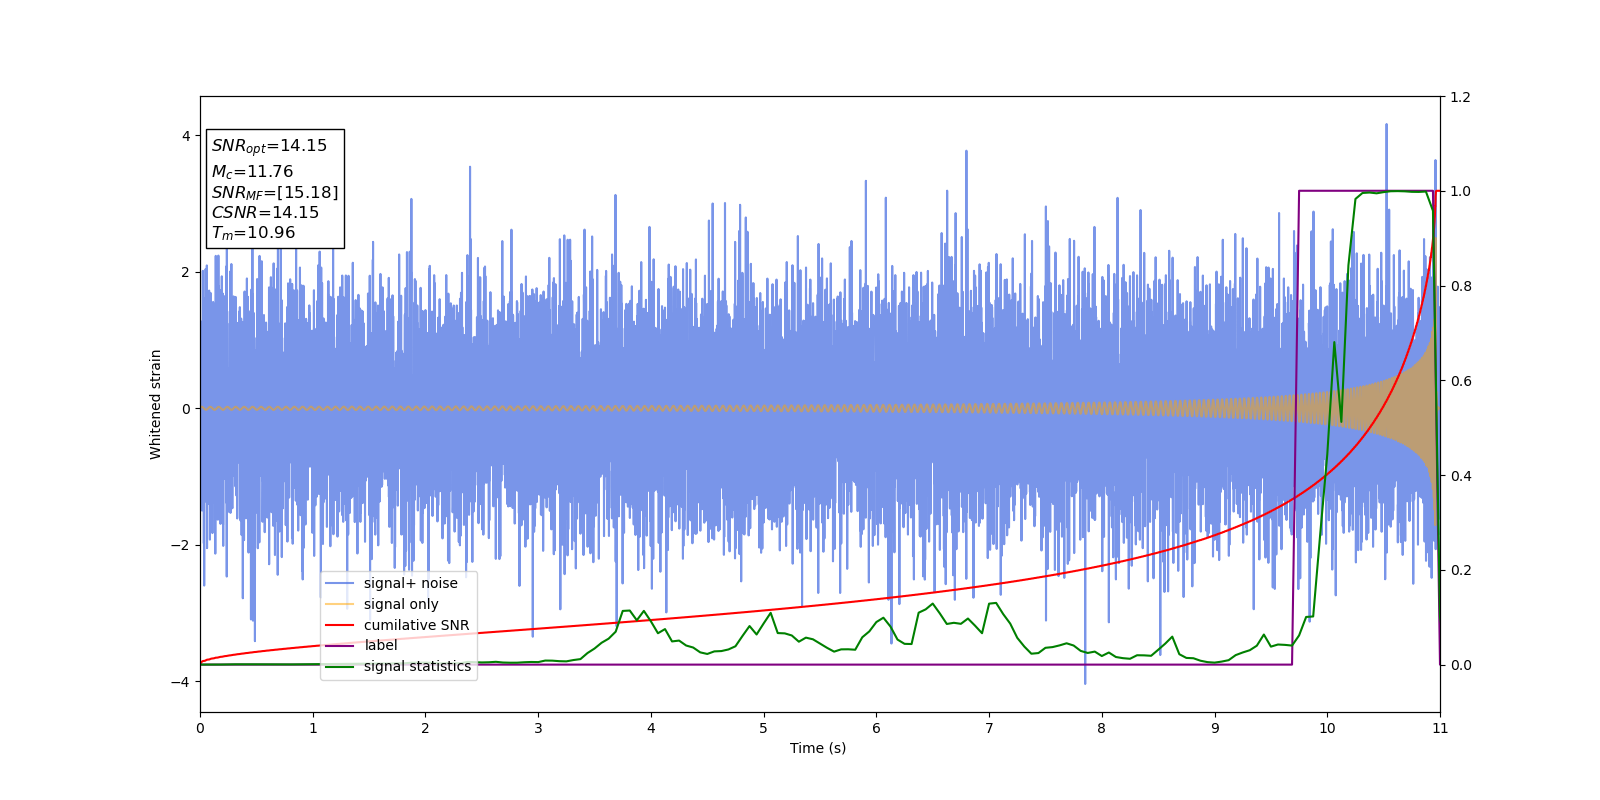Viewport: 1600px width, 800px height.
Task: Click x-axis tick label 7
Action: coord(989,728)
